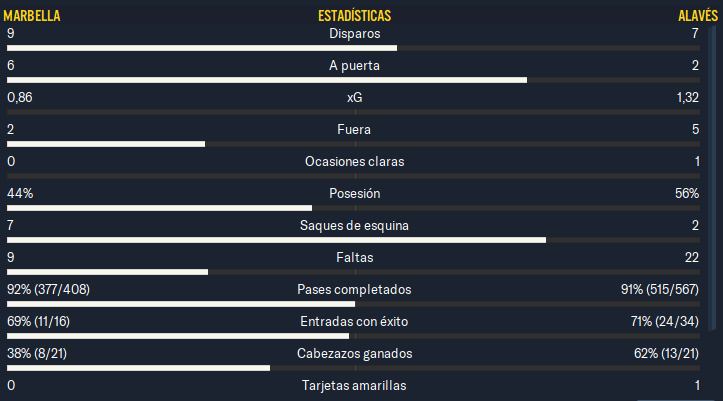Click the Fuera stat label
723x401 pixels.
click(x=354, y=130)
